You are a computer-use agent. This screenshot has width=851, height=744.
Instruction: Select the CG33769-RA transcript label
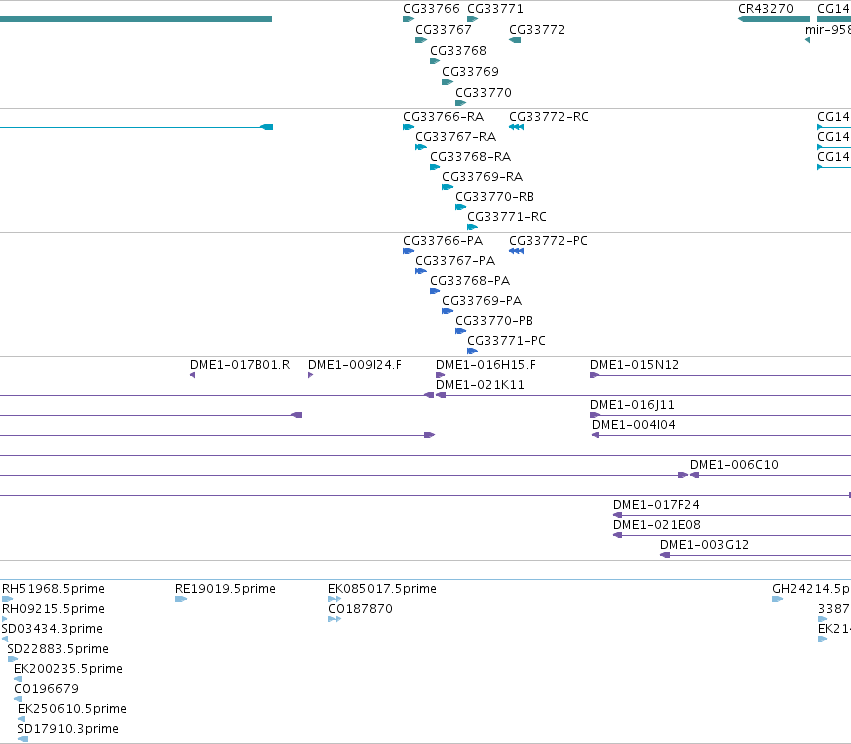[482, 177]
